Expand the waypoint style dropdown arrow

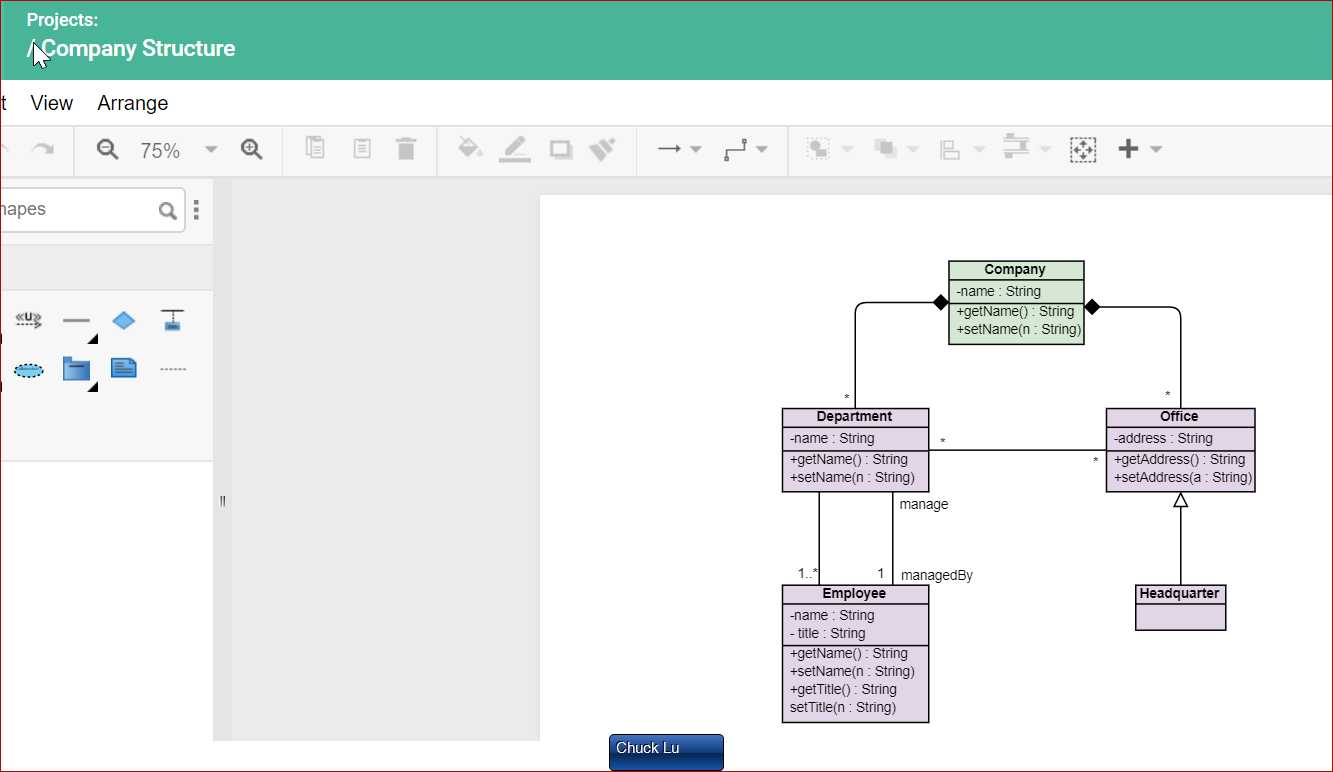coord(762,150)
